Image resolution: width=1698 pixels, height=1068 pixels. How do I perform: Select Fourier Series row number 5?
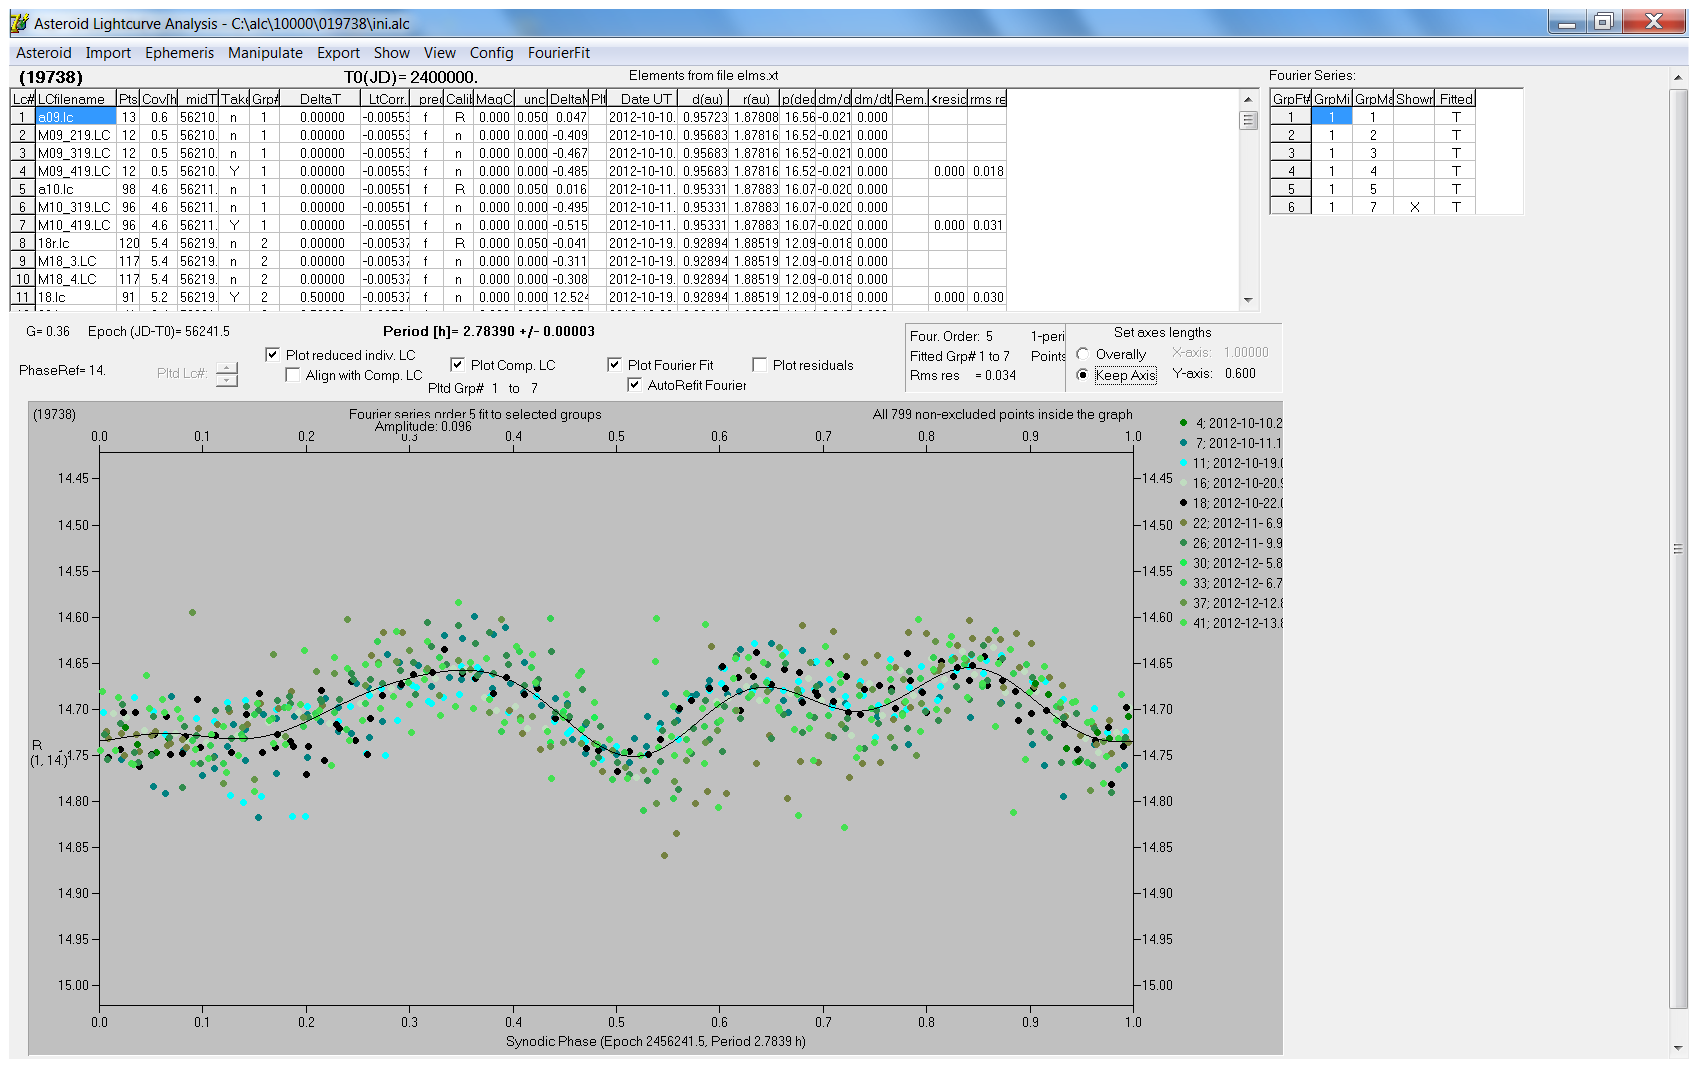pyautogui.click(x=1291, y=189)
